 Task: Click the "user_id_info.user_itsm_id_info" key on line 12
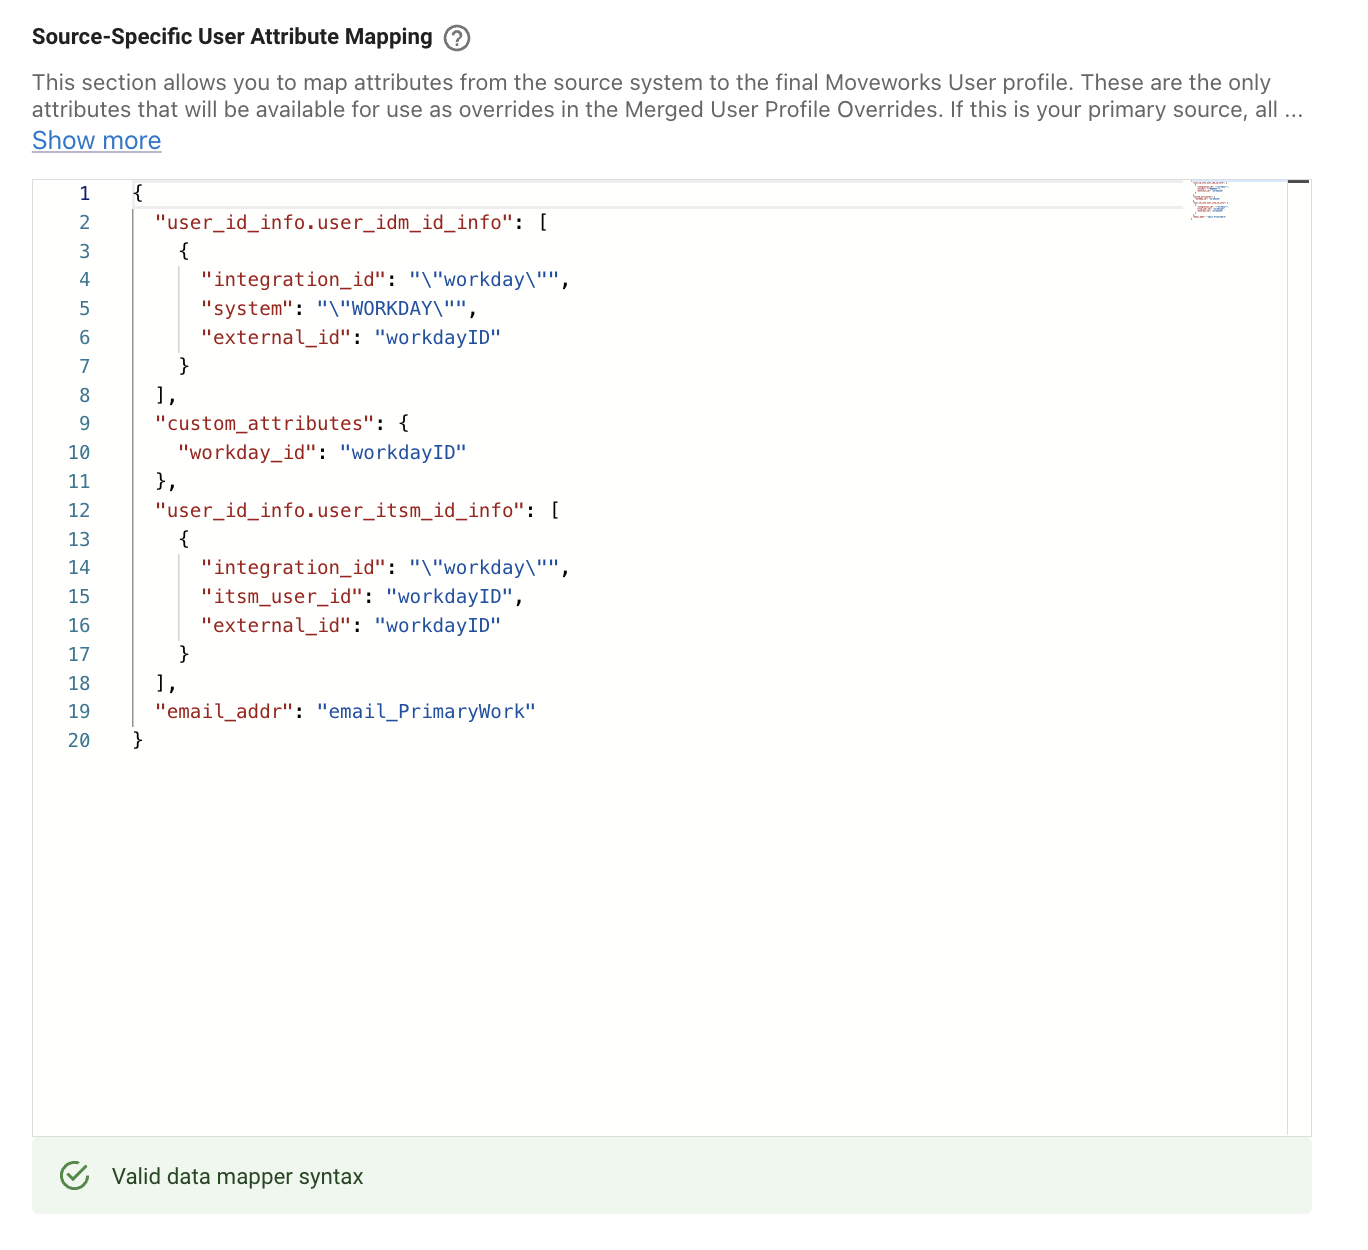pos(340,510)
